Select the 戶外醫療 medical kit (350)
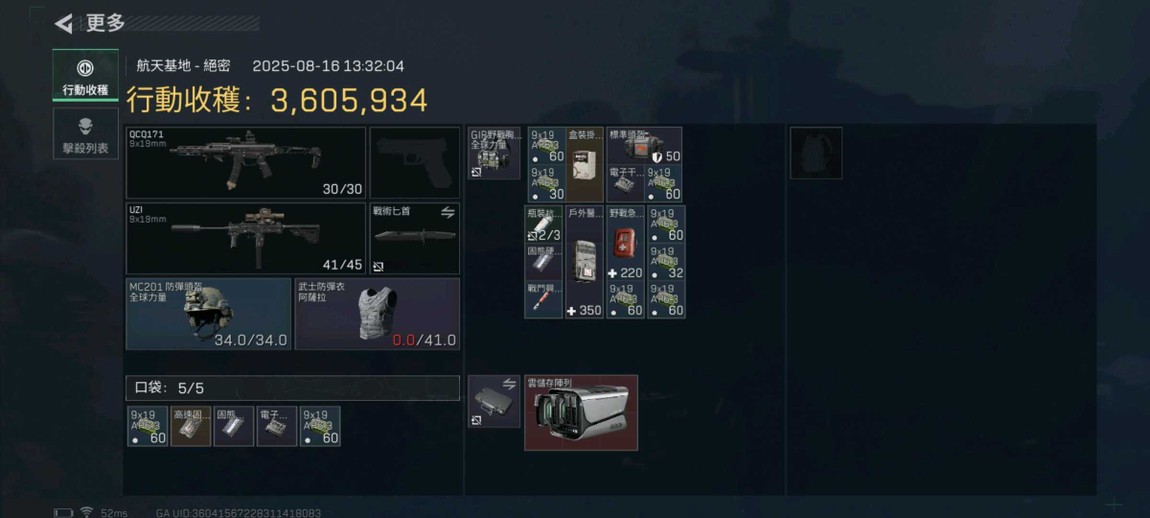Screen dimensions: 1150x518 point(585,261)
